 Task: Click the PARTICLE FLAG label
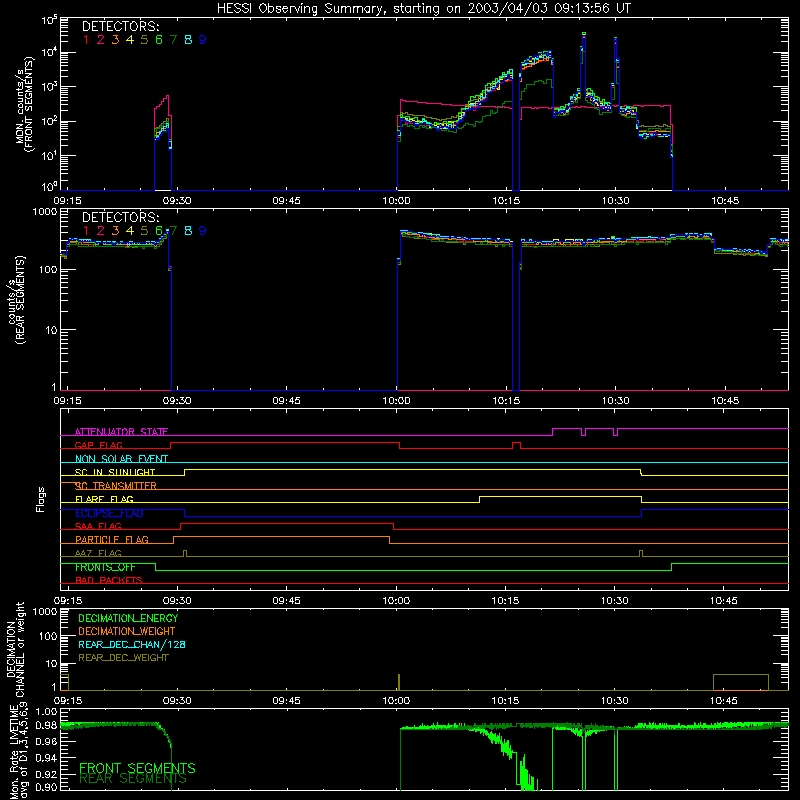tap(112, 540)
